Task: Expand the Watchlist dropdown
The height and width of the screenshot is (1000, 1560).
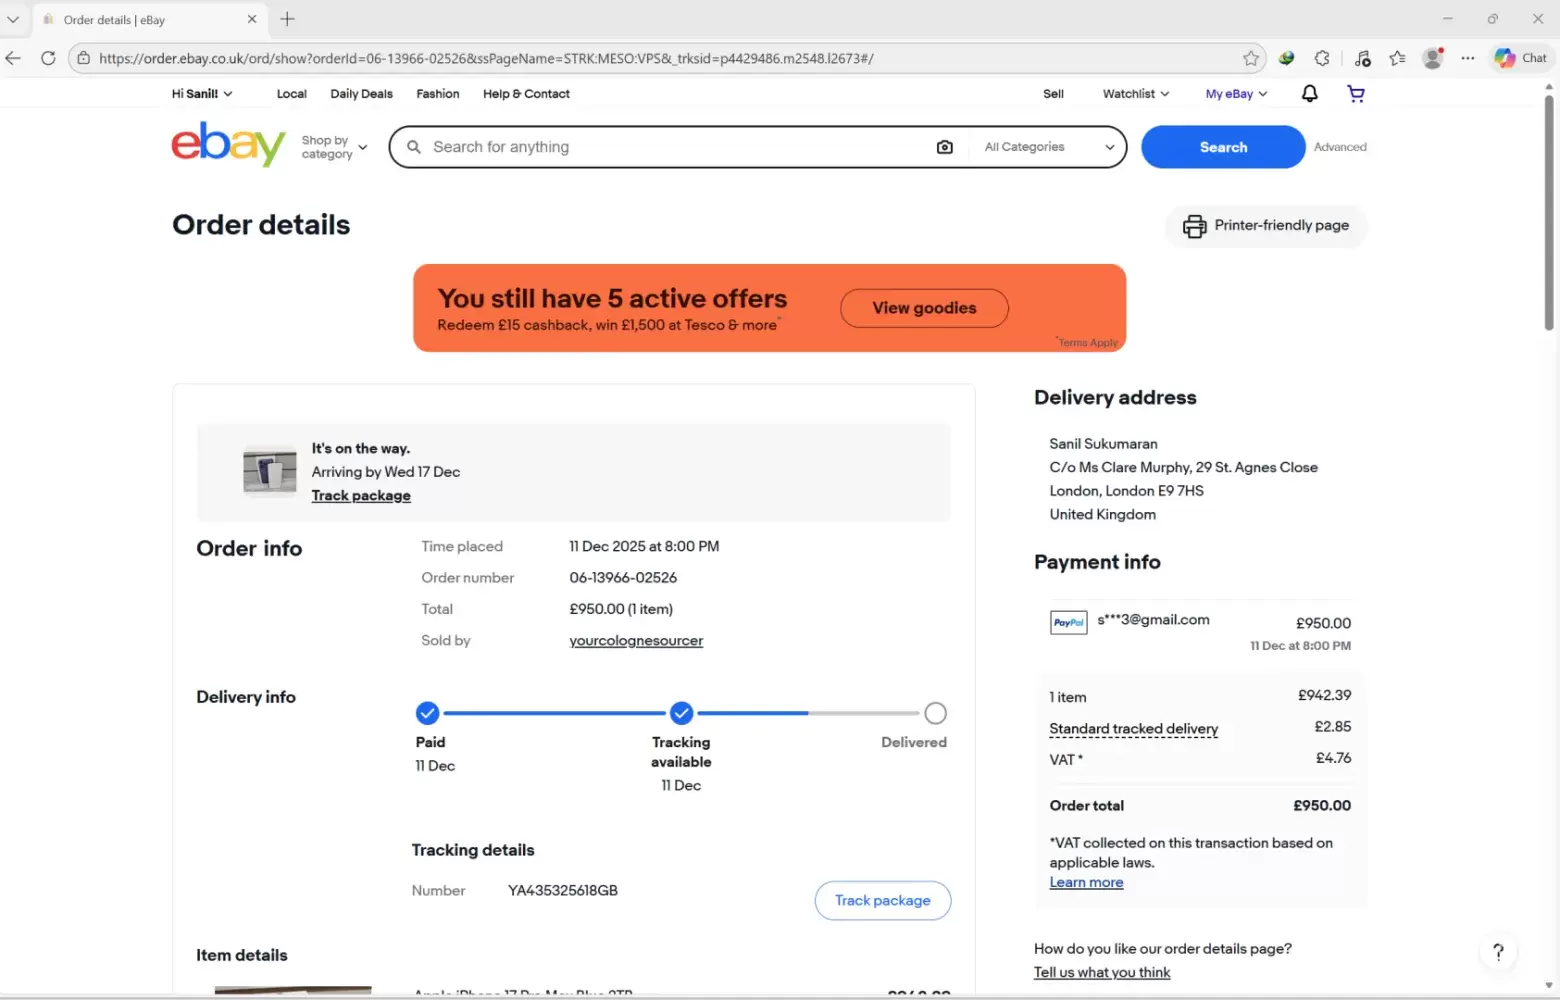Action: [1135, 94]
